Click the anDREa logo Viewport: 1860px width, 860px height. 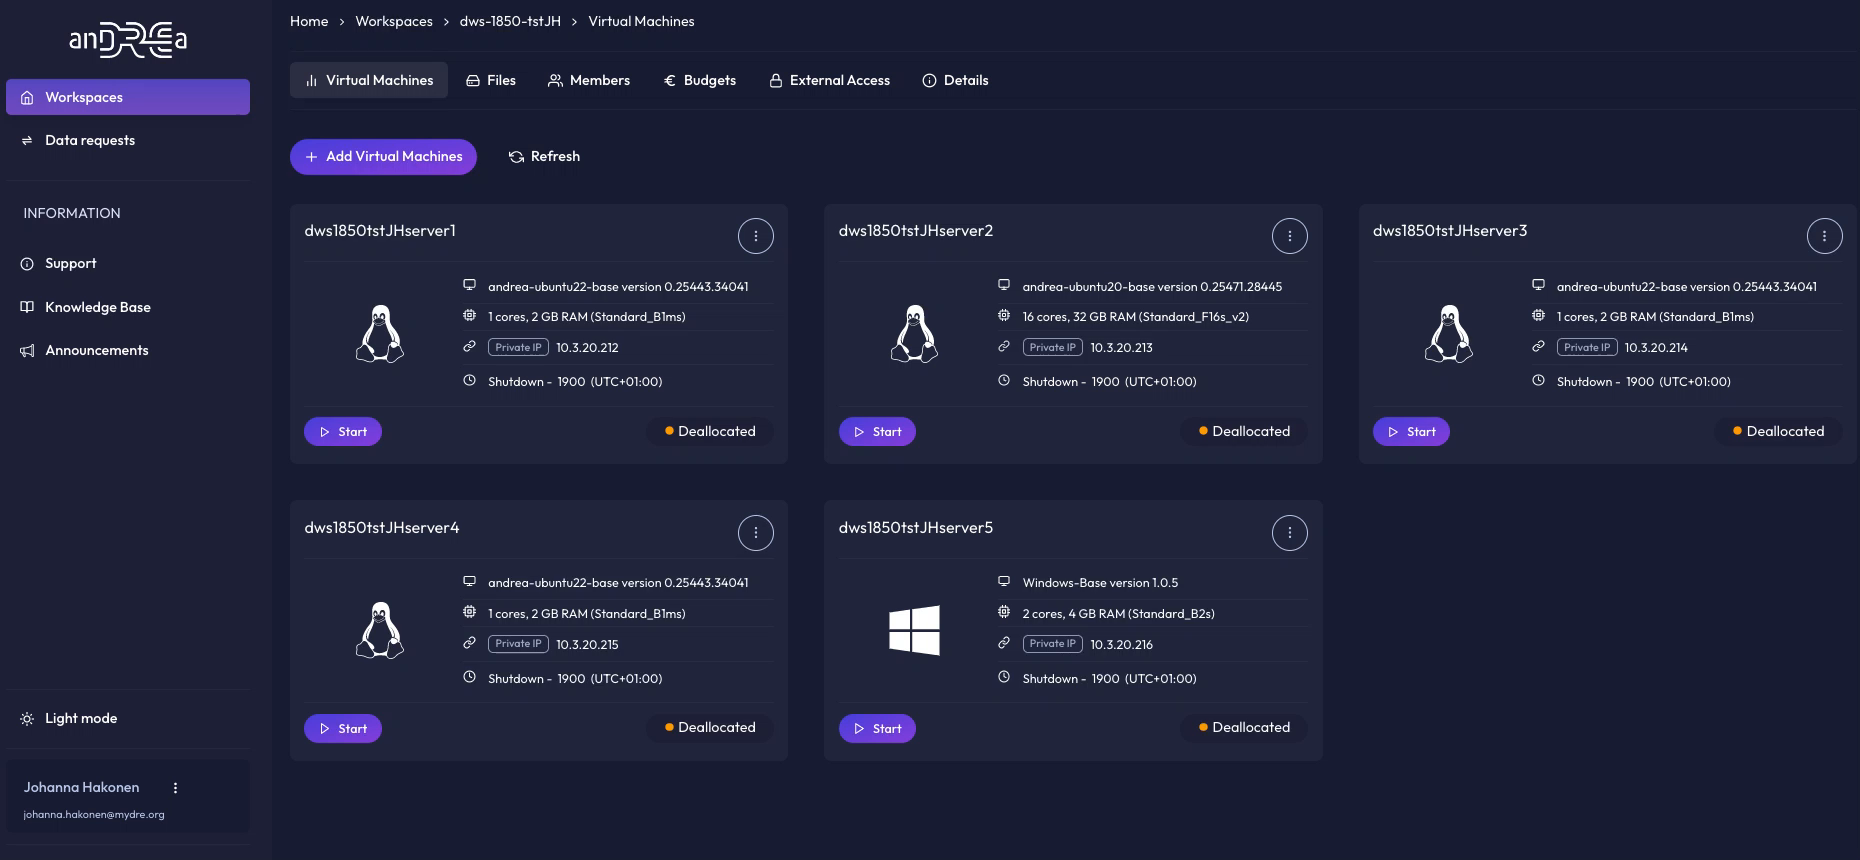128,39
